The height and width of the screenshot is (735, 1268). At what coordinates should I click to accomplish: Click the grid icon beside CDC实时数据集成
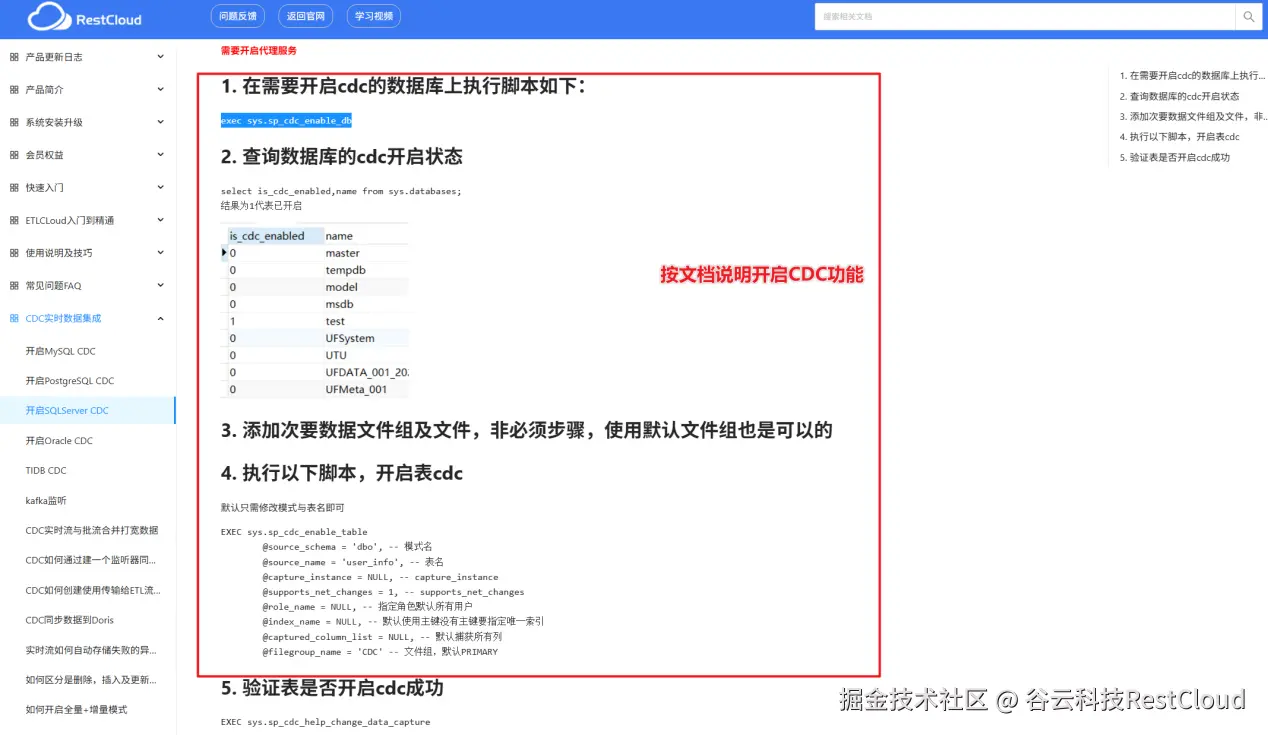(14, 318)
